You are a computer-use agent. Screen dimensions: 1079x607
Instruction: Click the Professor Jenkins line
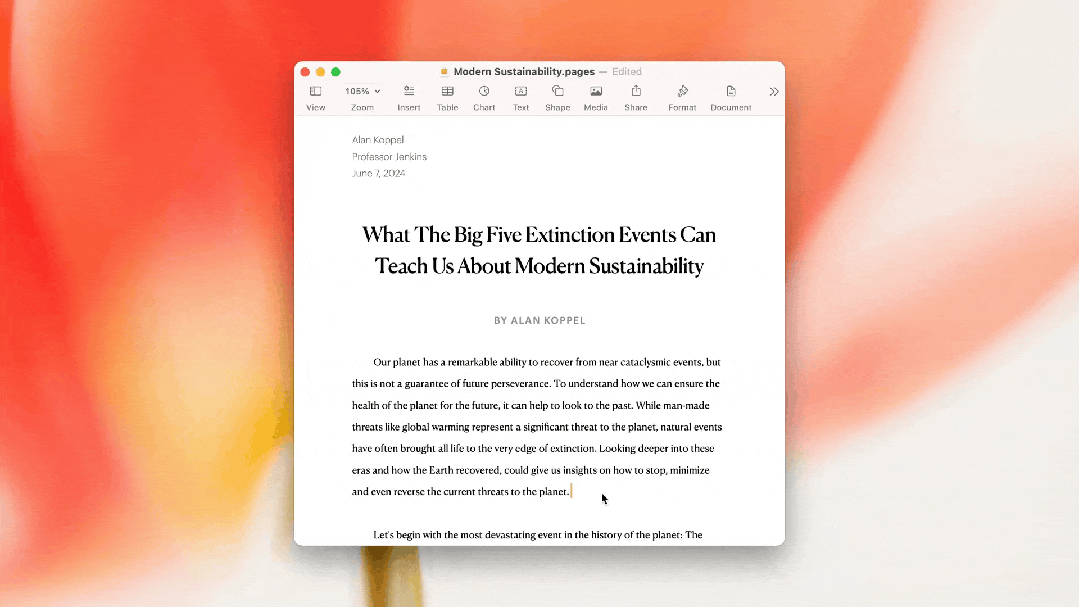click(389, 157)
